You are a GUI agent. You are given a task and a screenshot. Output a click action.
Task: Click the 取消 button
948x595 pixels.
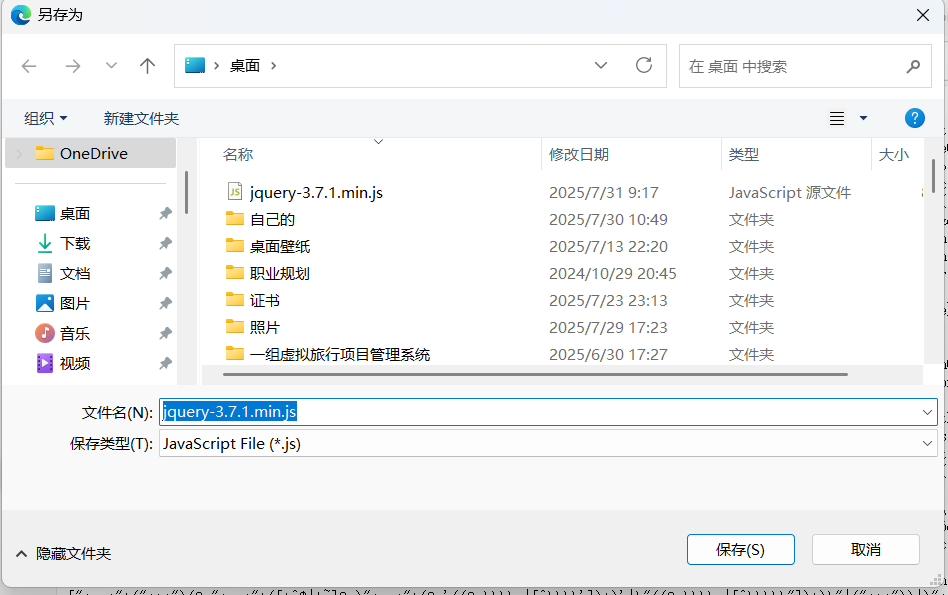click(x=865, y=550)
